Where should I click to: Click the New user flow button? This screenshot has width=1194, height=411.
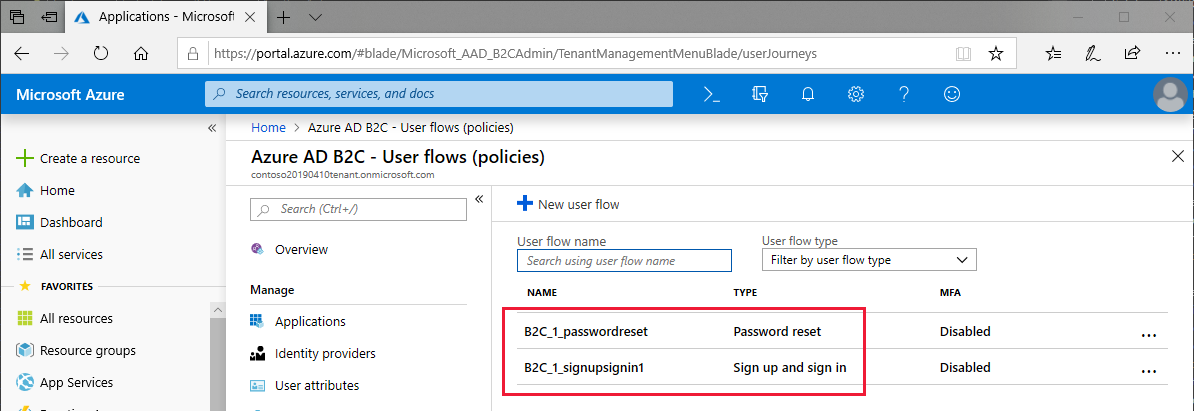(568, 204)
